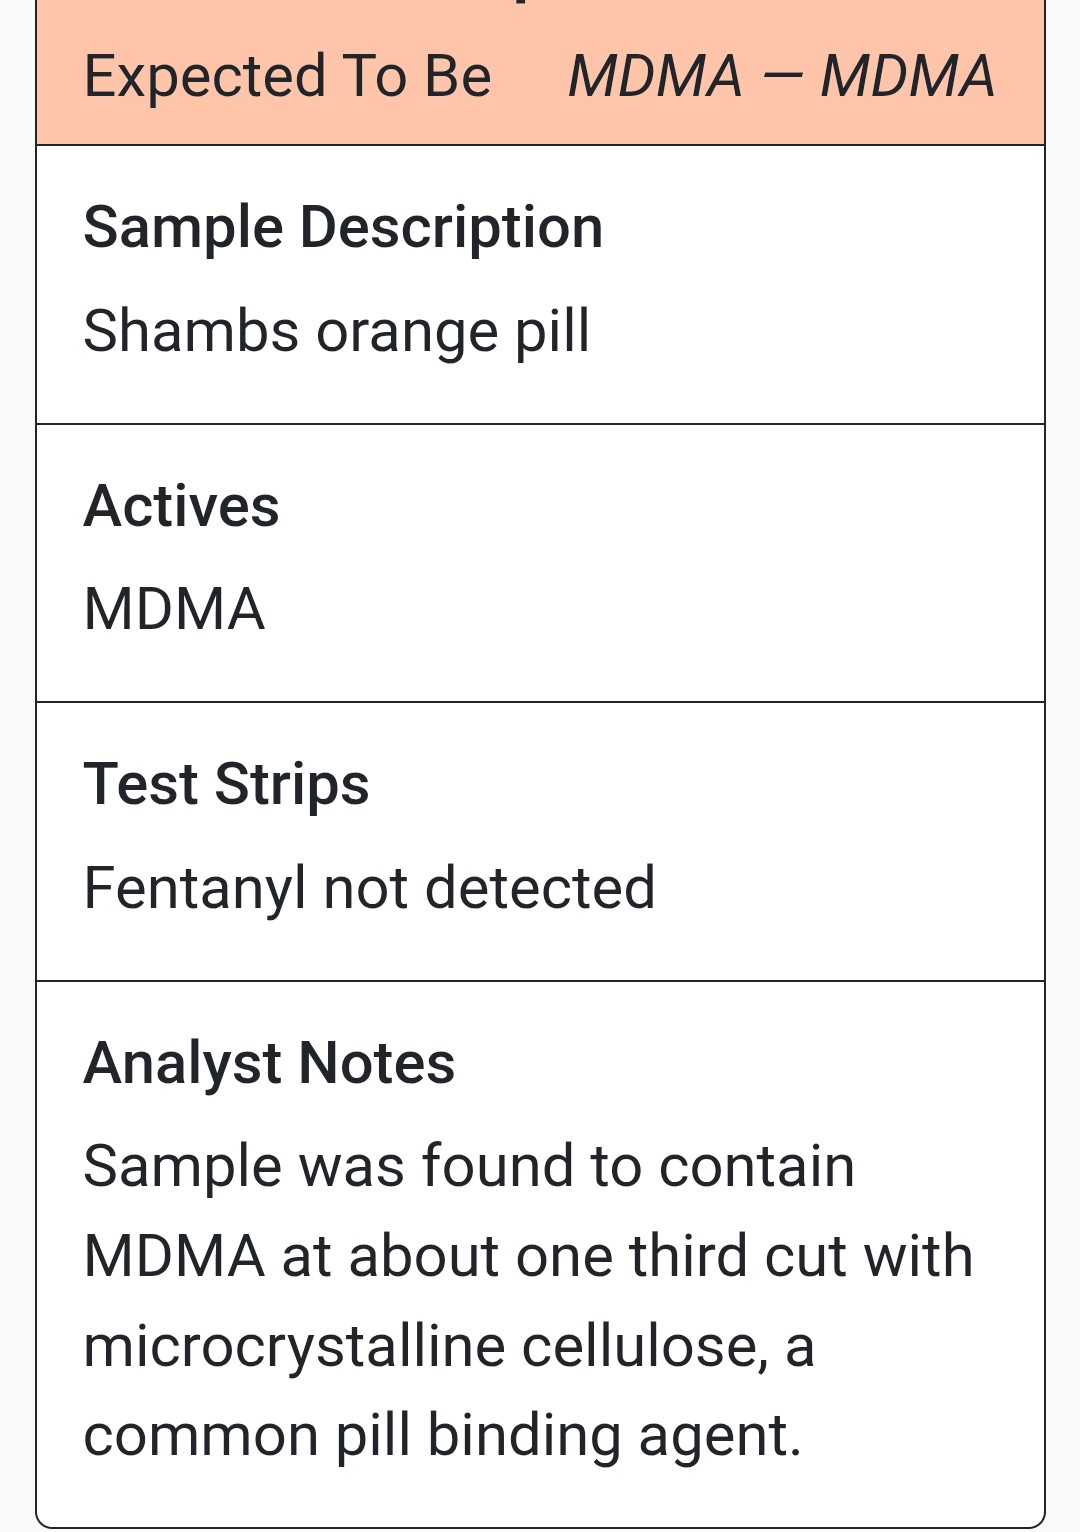Click the MDMA word in analyst notes
This screenshot has width=1080, height=1532.
pos(174,1256)
